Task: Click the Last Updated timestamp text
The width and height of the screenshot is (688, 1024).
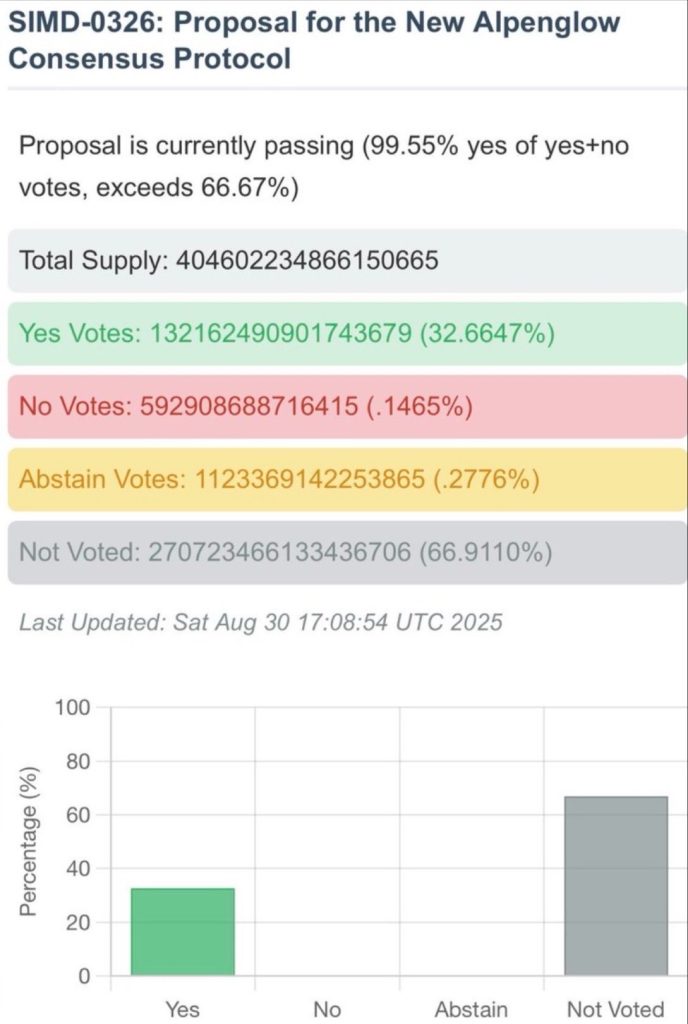Action: [261, 622]
